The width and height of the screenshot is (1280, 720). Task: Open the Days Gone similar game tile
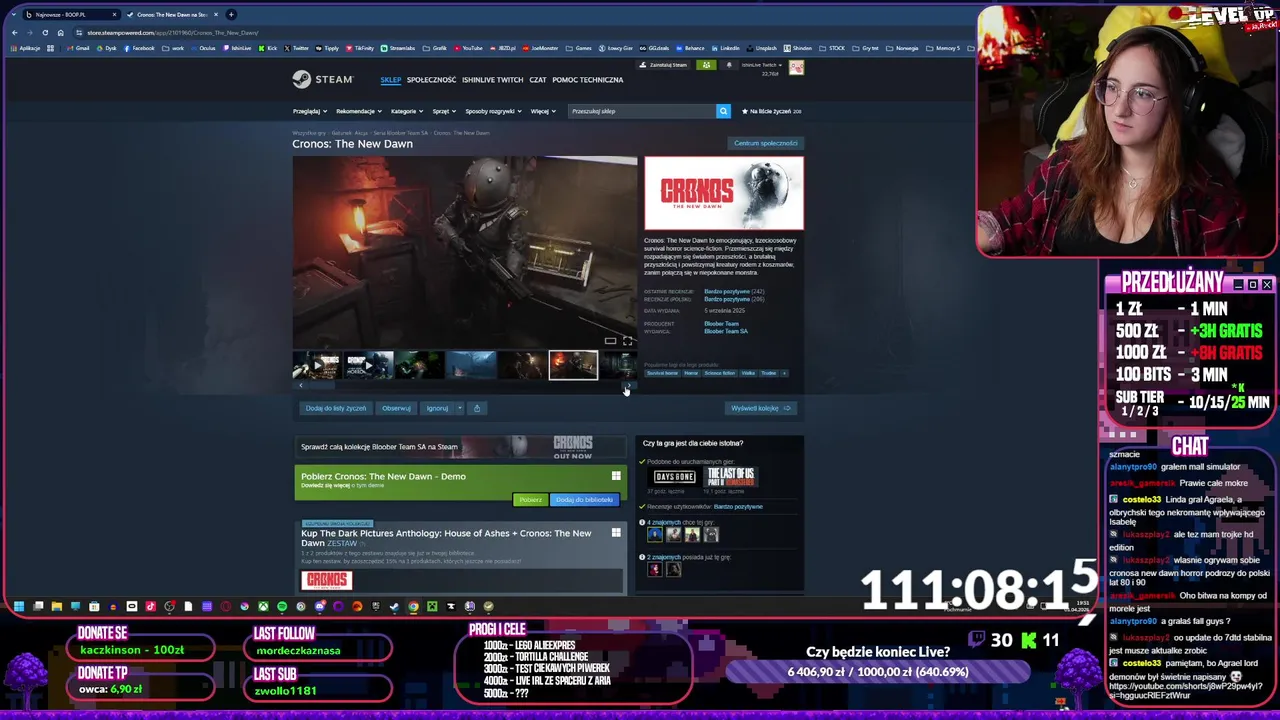point(674,477)
